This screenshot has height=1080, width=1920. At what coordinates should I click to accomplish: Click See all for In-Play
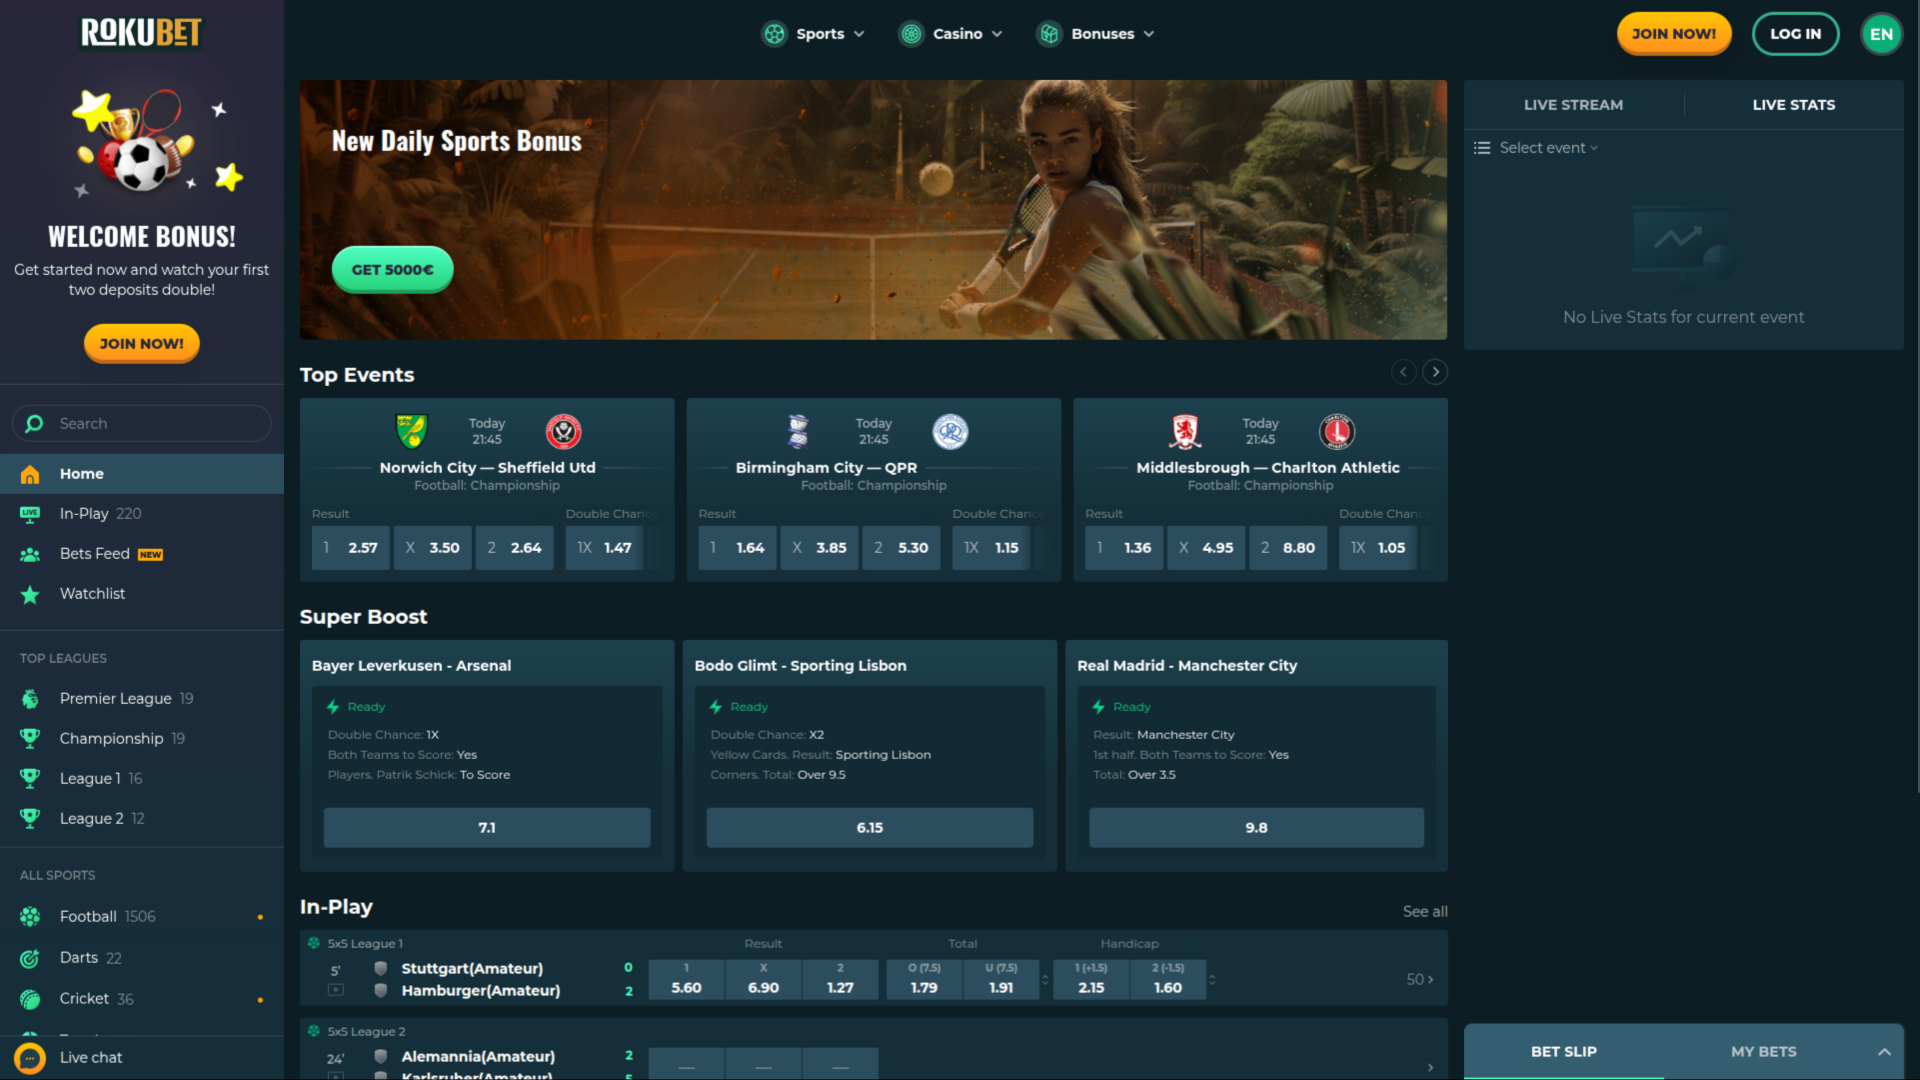click(1425, 912)
